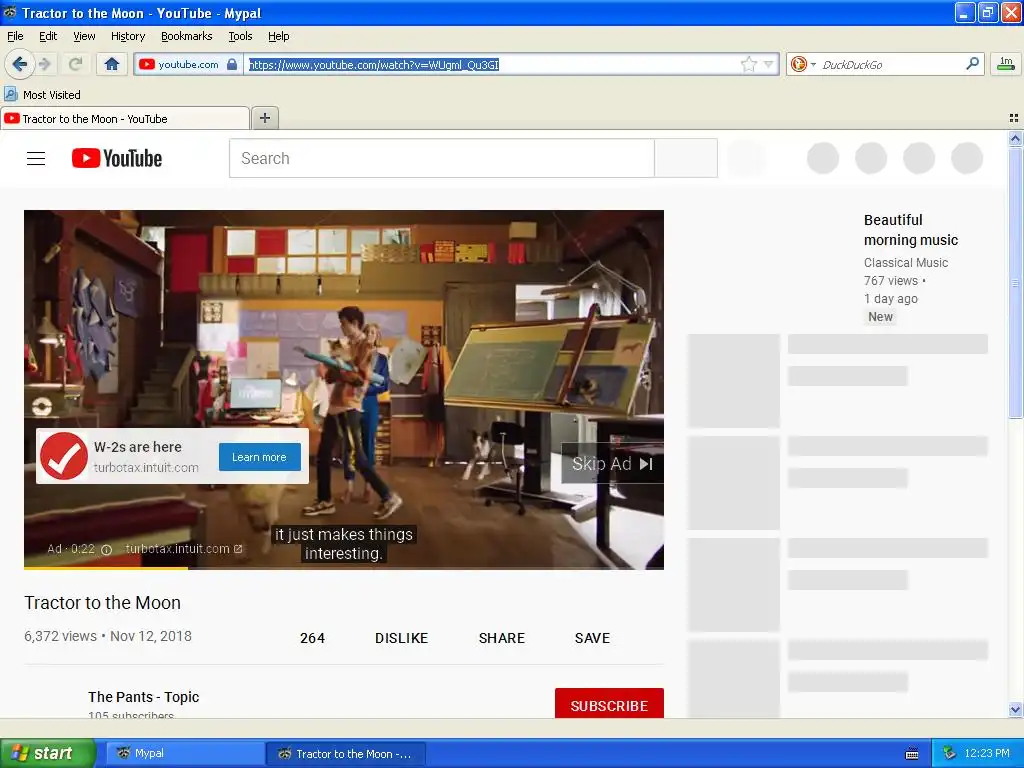This screenshot has height=768, width=1024.
Task: Click the on-screen keyboard tray icon
Action: coord(912,754)
